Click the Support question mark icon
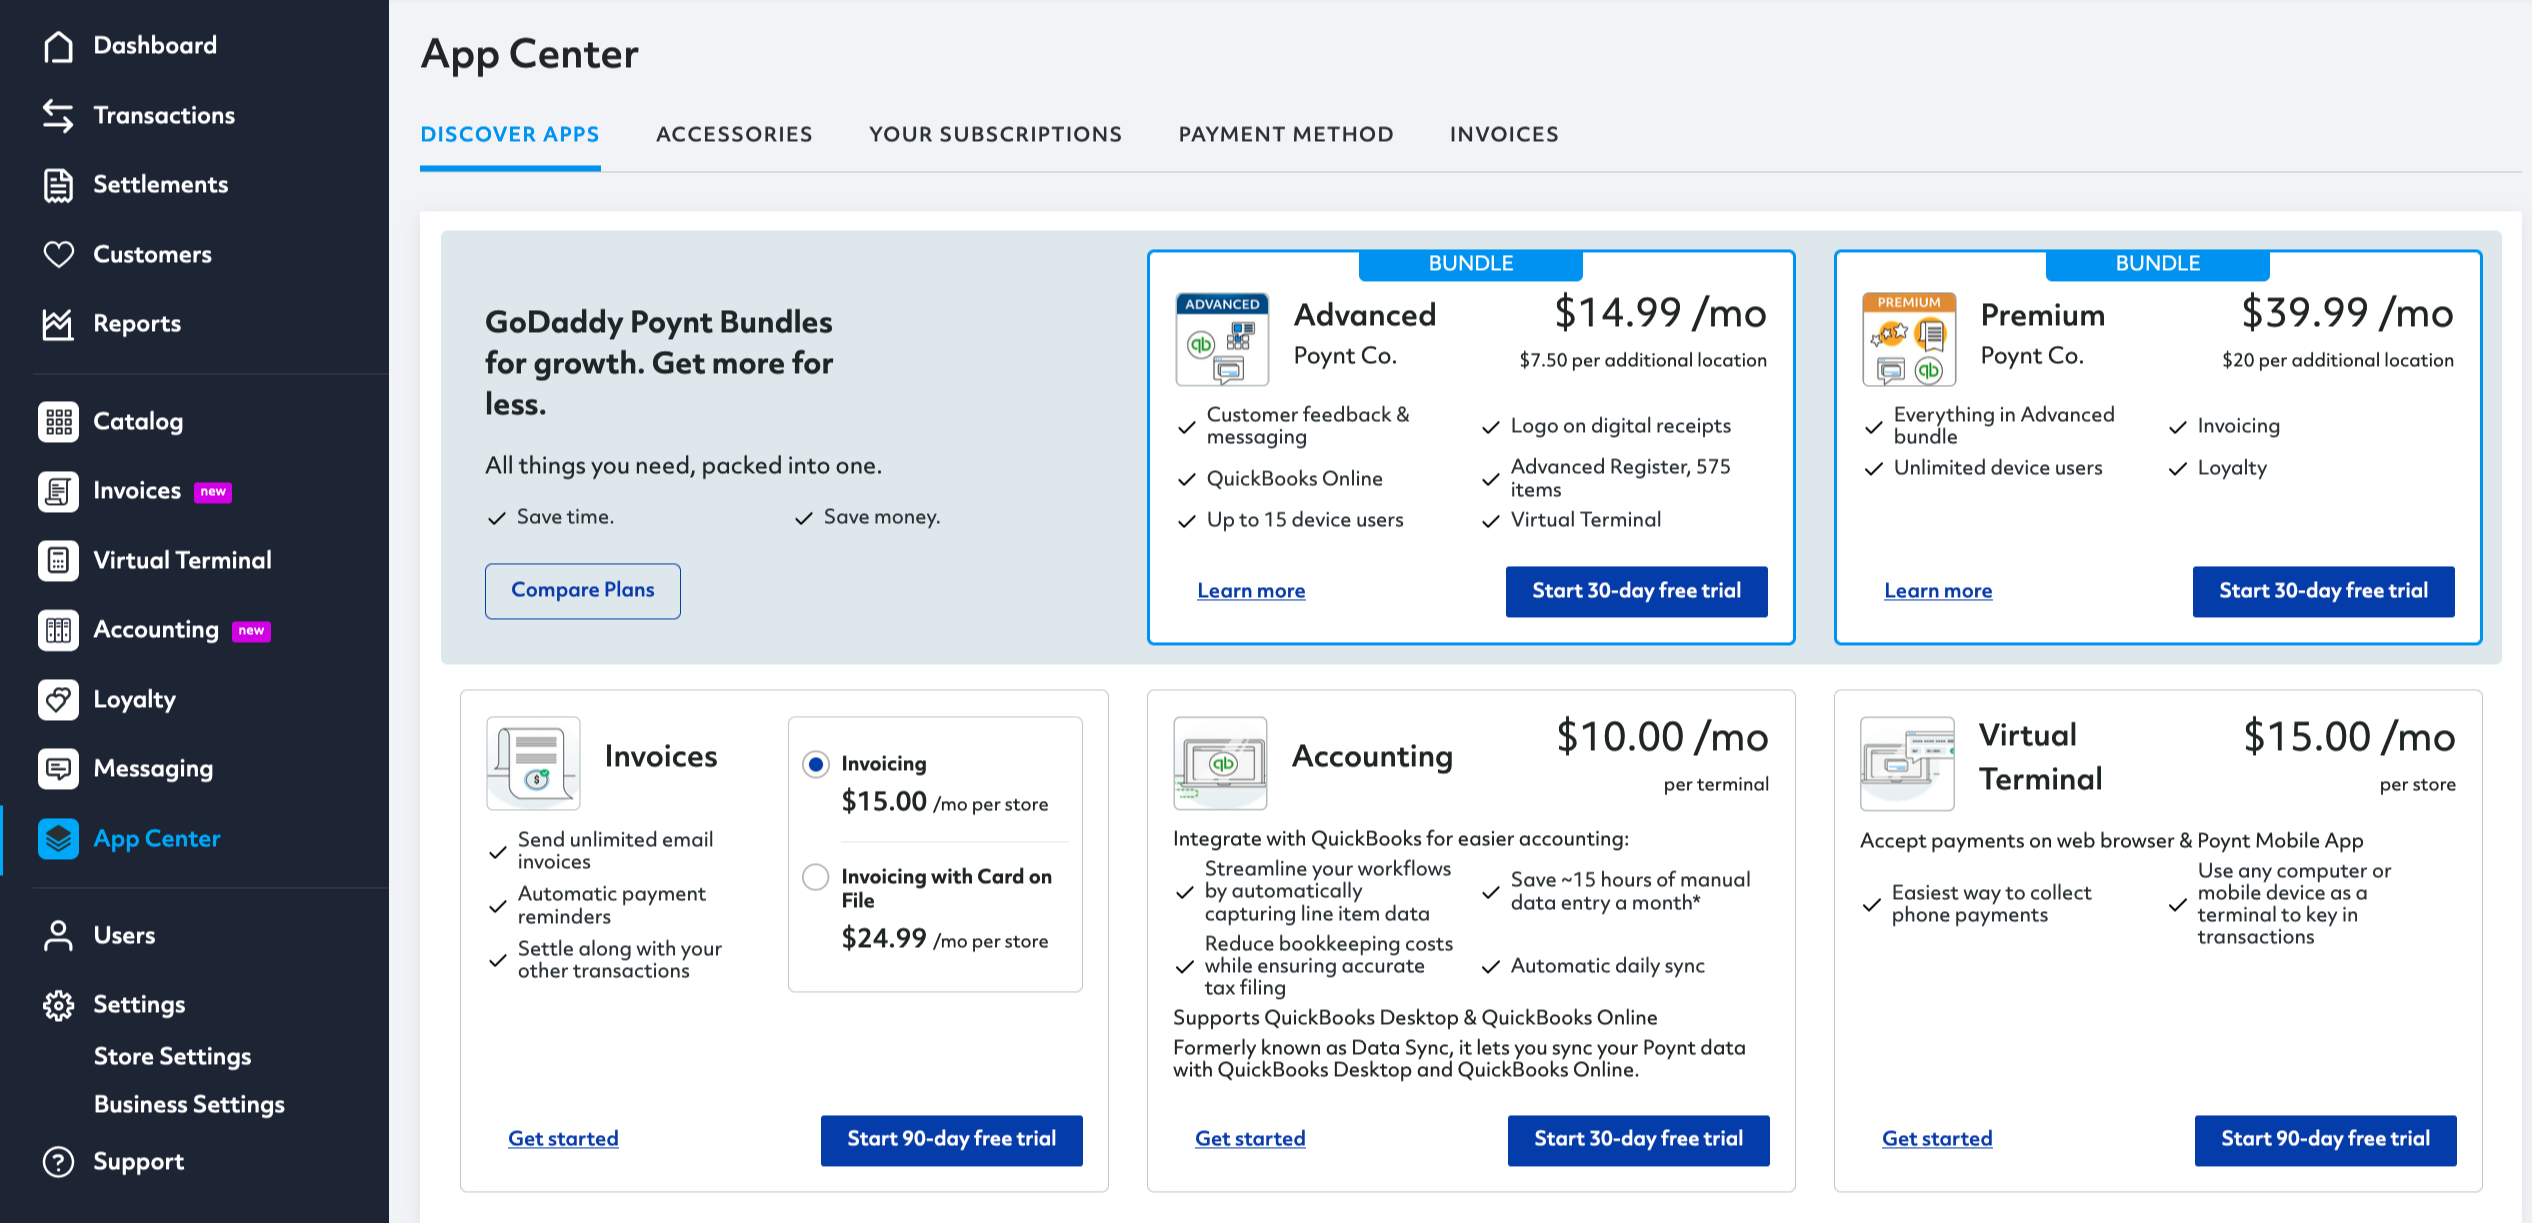This screenshot has height=1223, width=2532. coord(58,1162)
